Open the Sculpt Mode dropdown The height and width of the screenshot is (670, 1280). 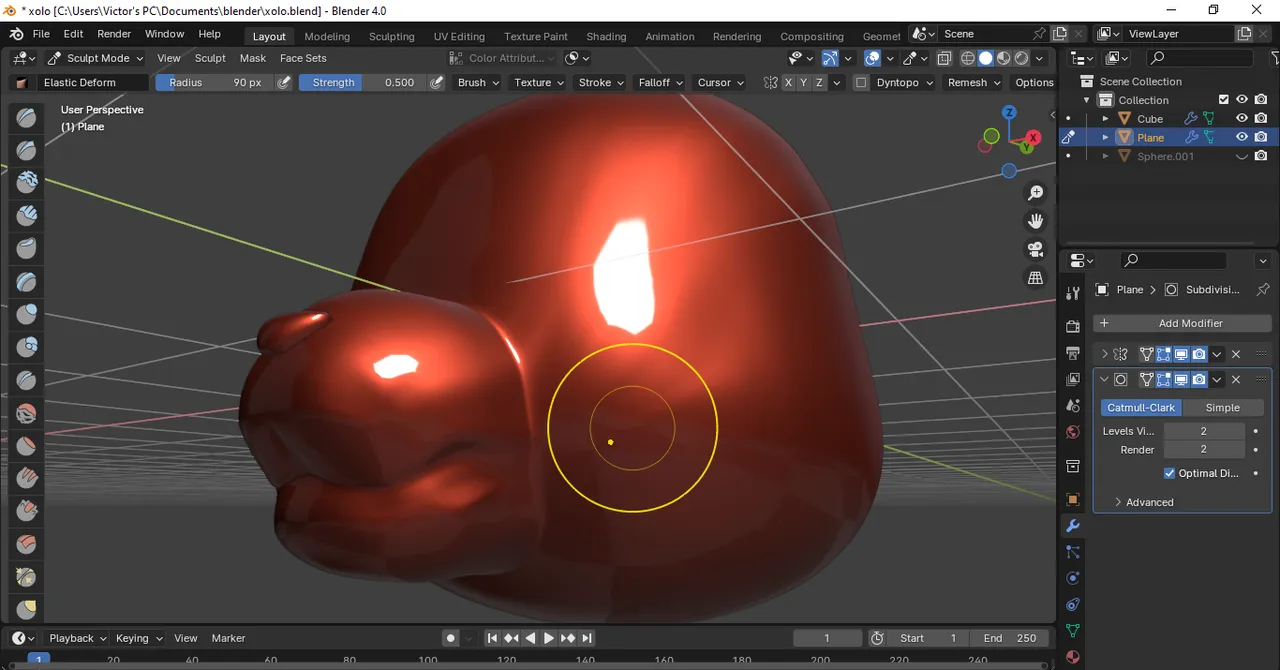click(x=95, y=58)
